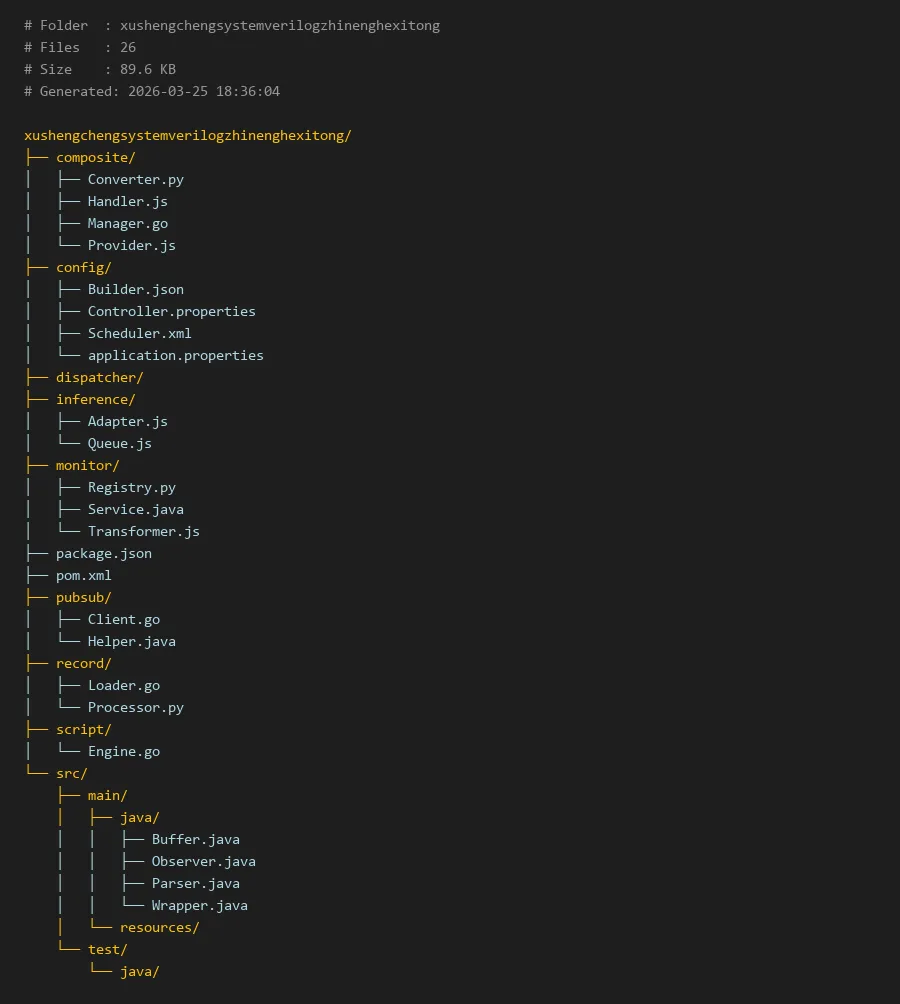Select Queue.js under inference
This screenshot has height=1004, width=900.
(x=119, y=443)
